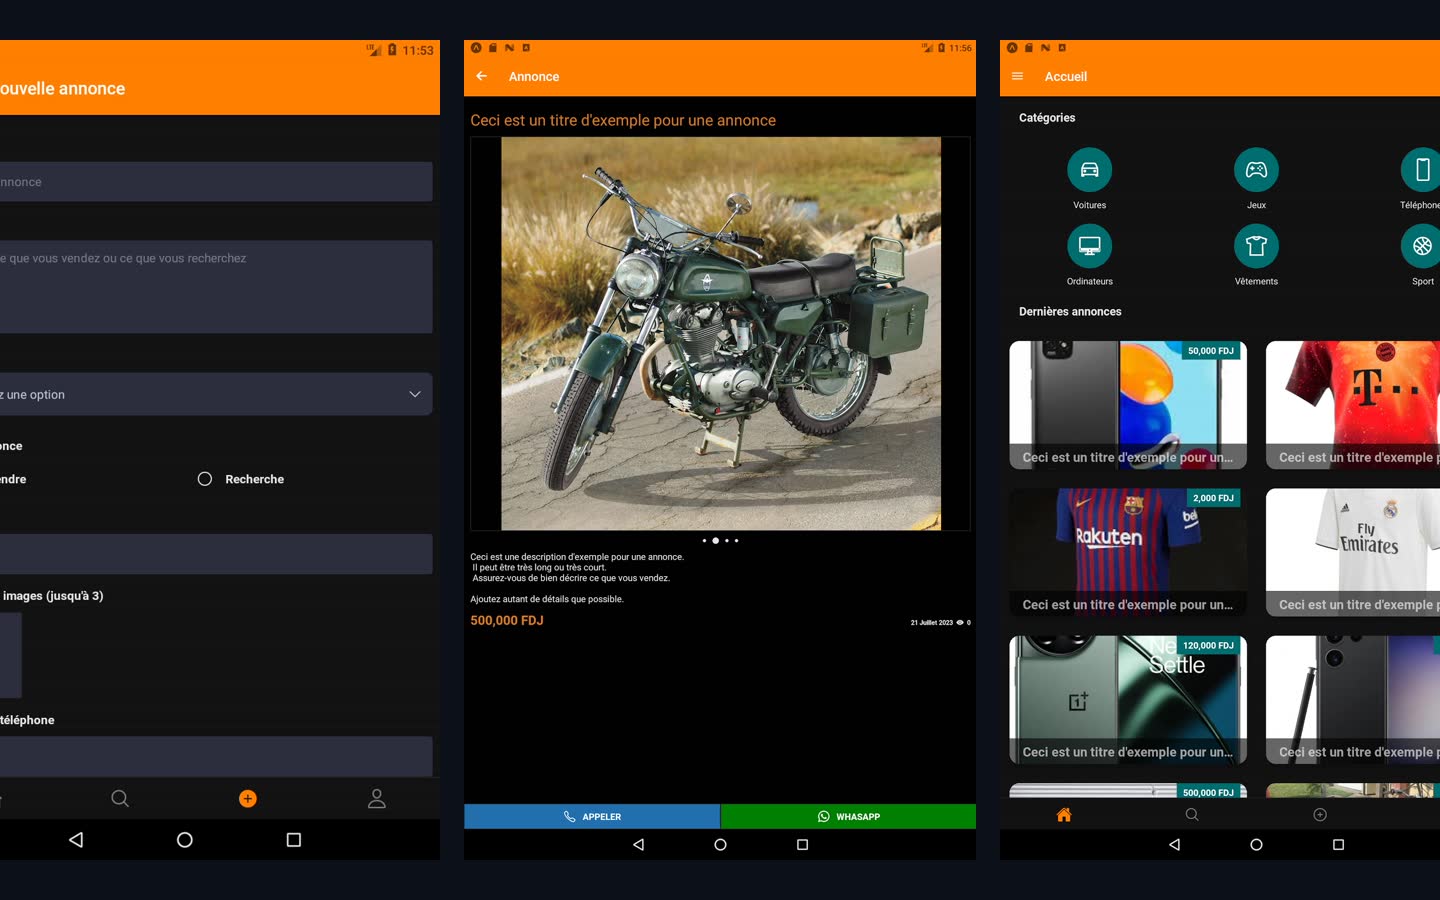Click the APPELER call button
Screen dimensions: 1440x900
pyautogui.click(x=592, y=817)
